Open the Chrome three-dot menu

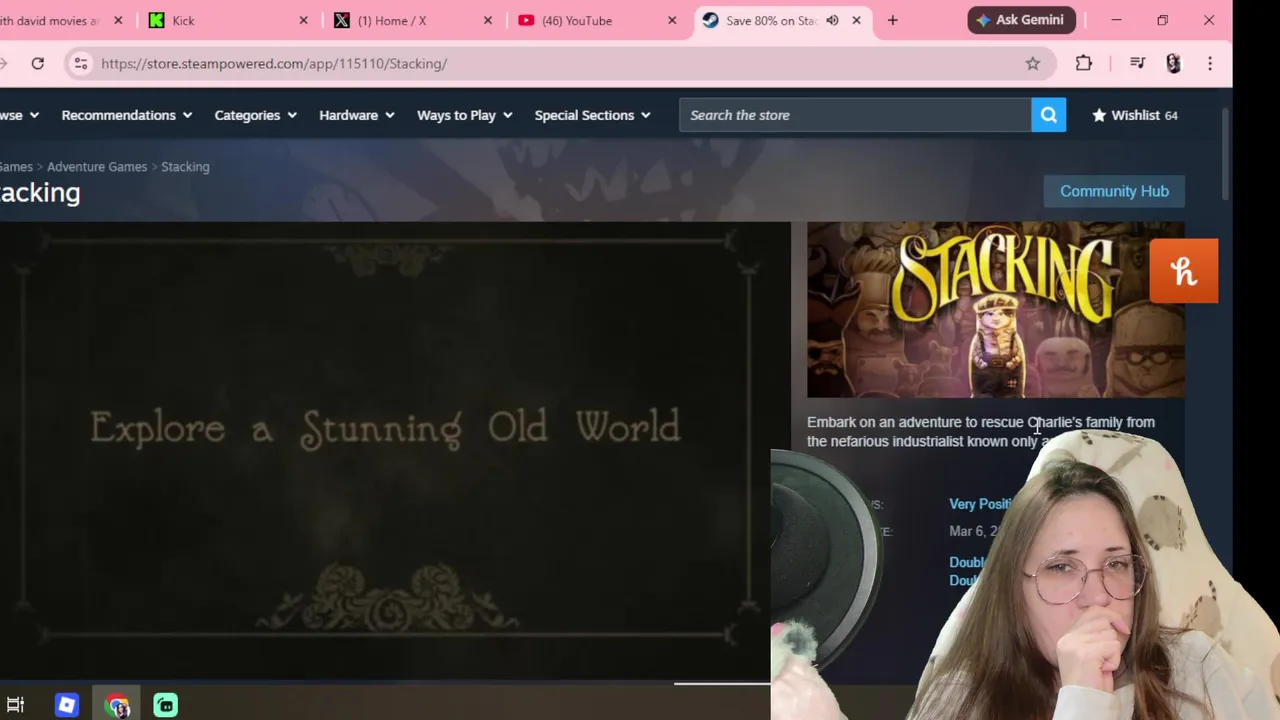click(x=1210, y=63)
